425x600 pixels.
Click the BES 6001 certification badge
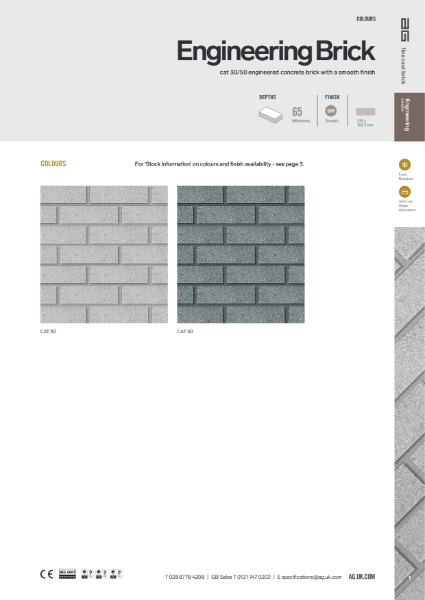pos(67,574)
